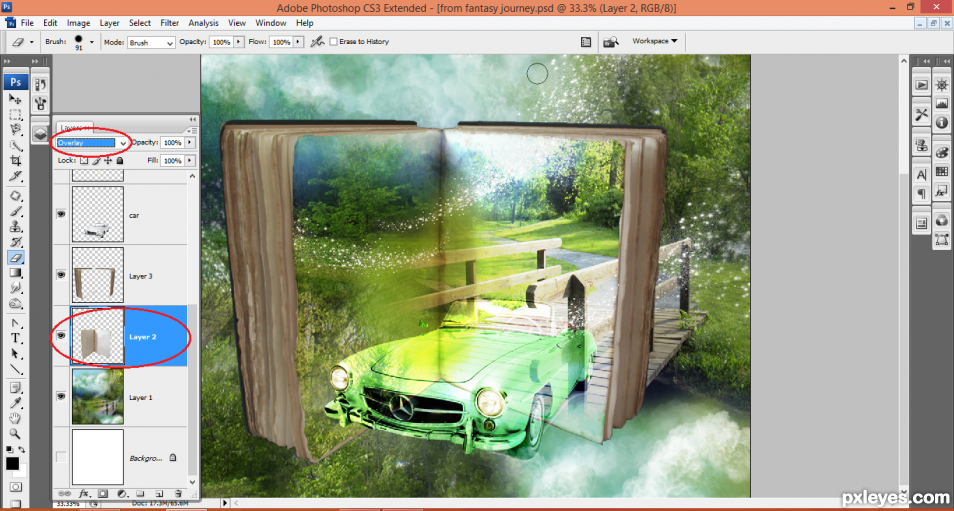Open eraser Mode dropdown

[x=151, y=43]
